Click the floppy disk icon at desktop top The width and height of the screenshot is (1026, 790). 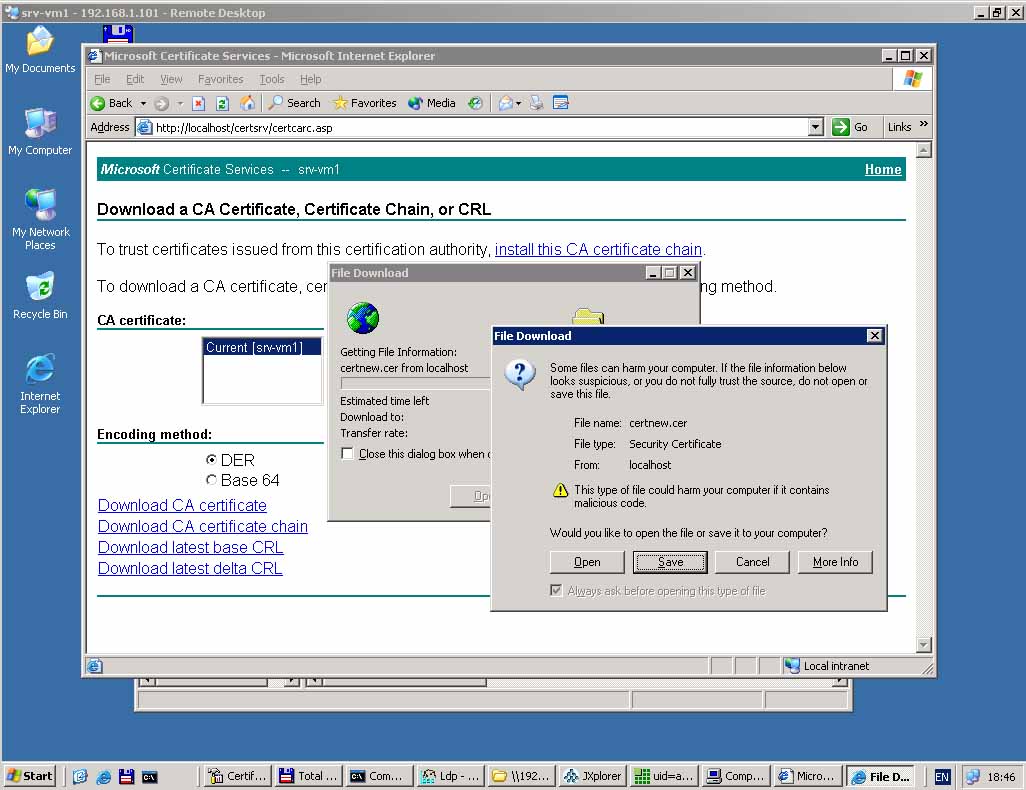pos(118,33)
